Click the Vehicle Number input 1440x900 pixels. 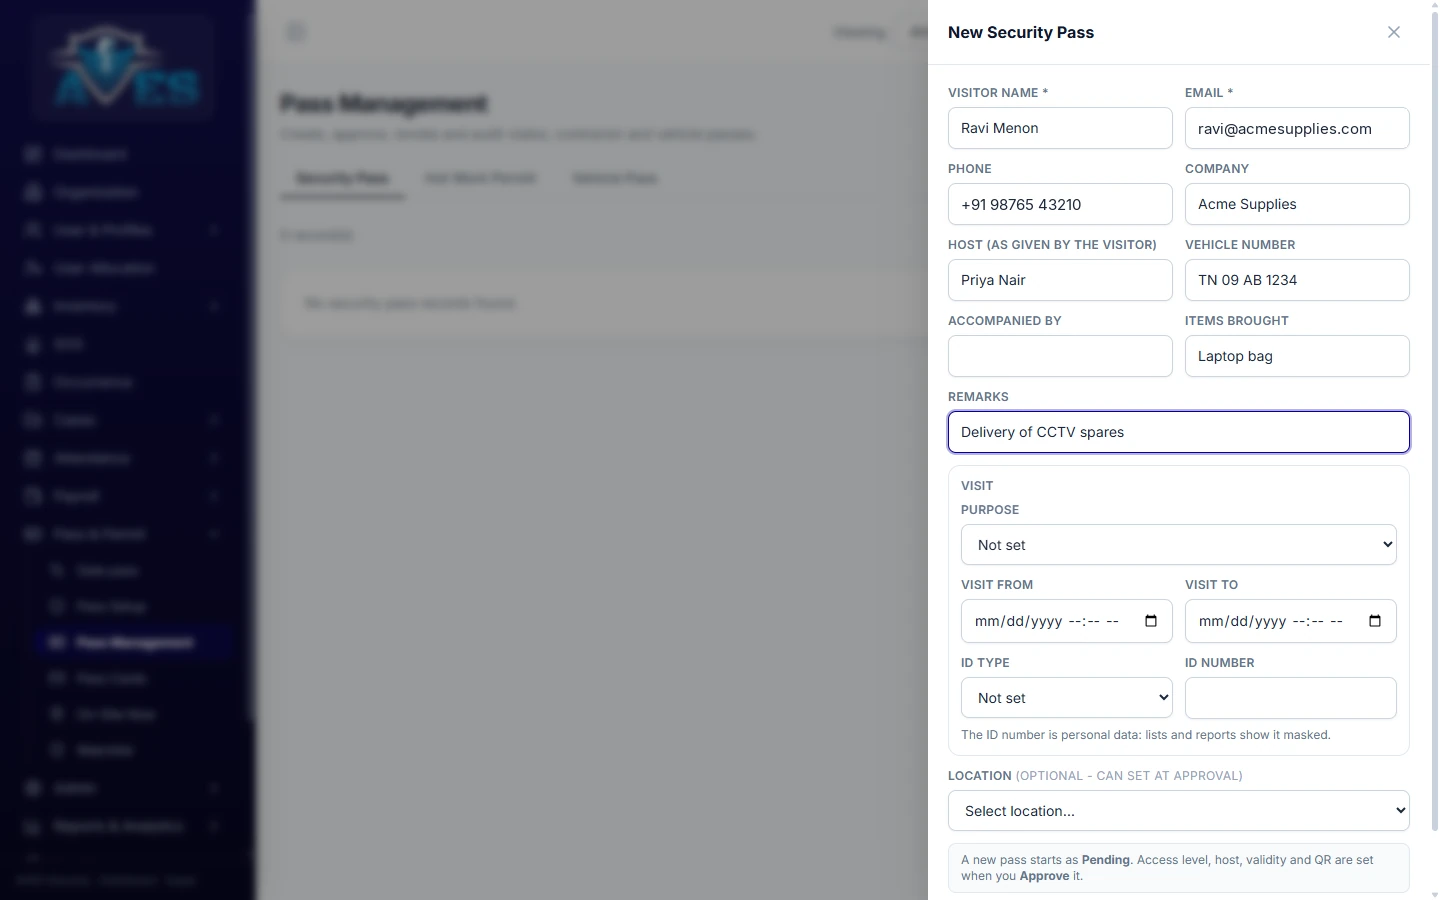[x=1297, y=280]
